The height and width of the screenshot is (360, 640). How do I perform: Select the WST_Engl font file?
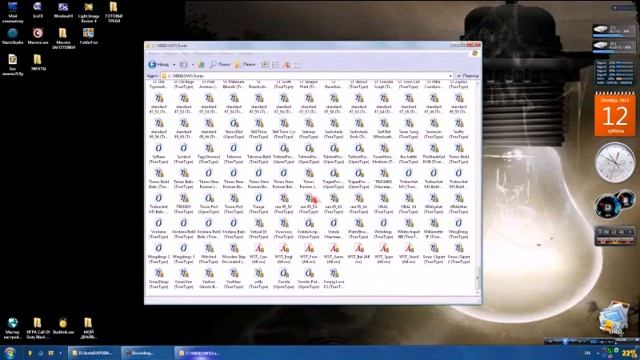pyautogui.click(x=284, y=253)
